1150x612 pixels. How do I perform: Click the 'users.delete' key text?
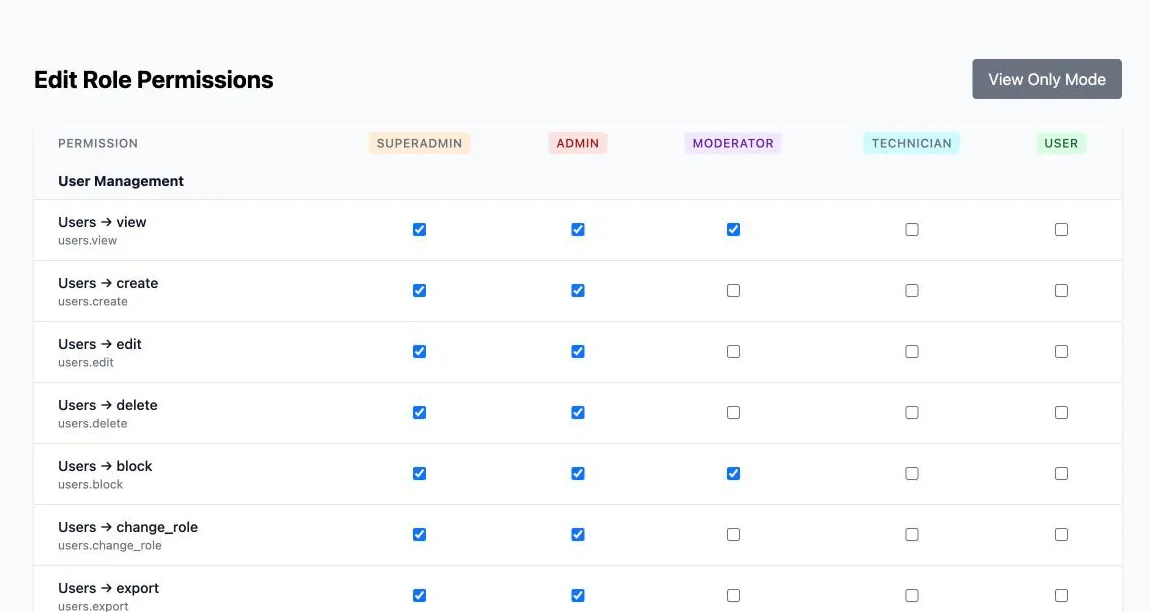pyautogui.click(x=92, y=423)
